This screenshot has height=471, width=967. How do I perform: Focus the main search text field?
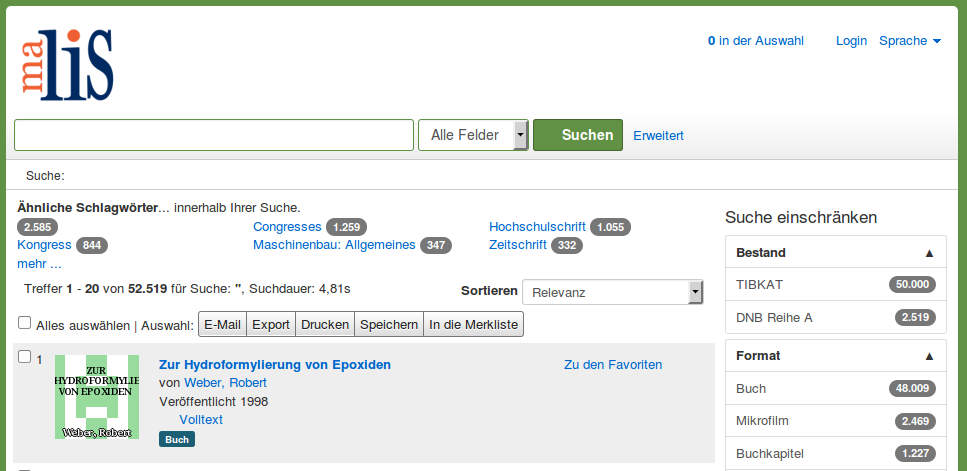(213, 135)
